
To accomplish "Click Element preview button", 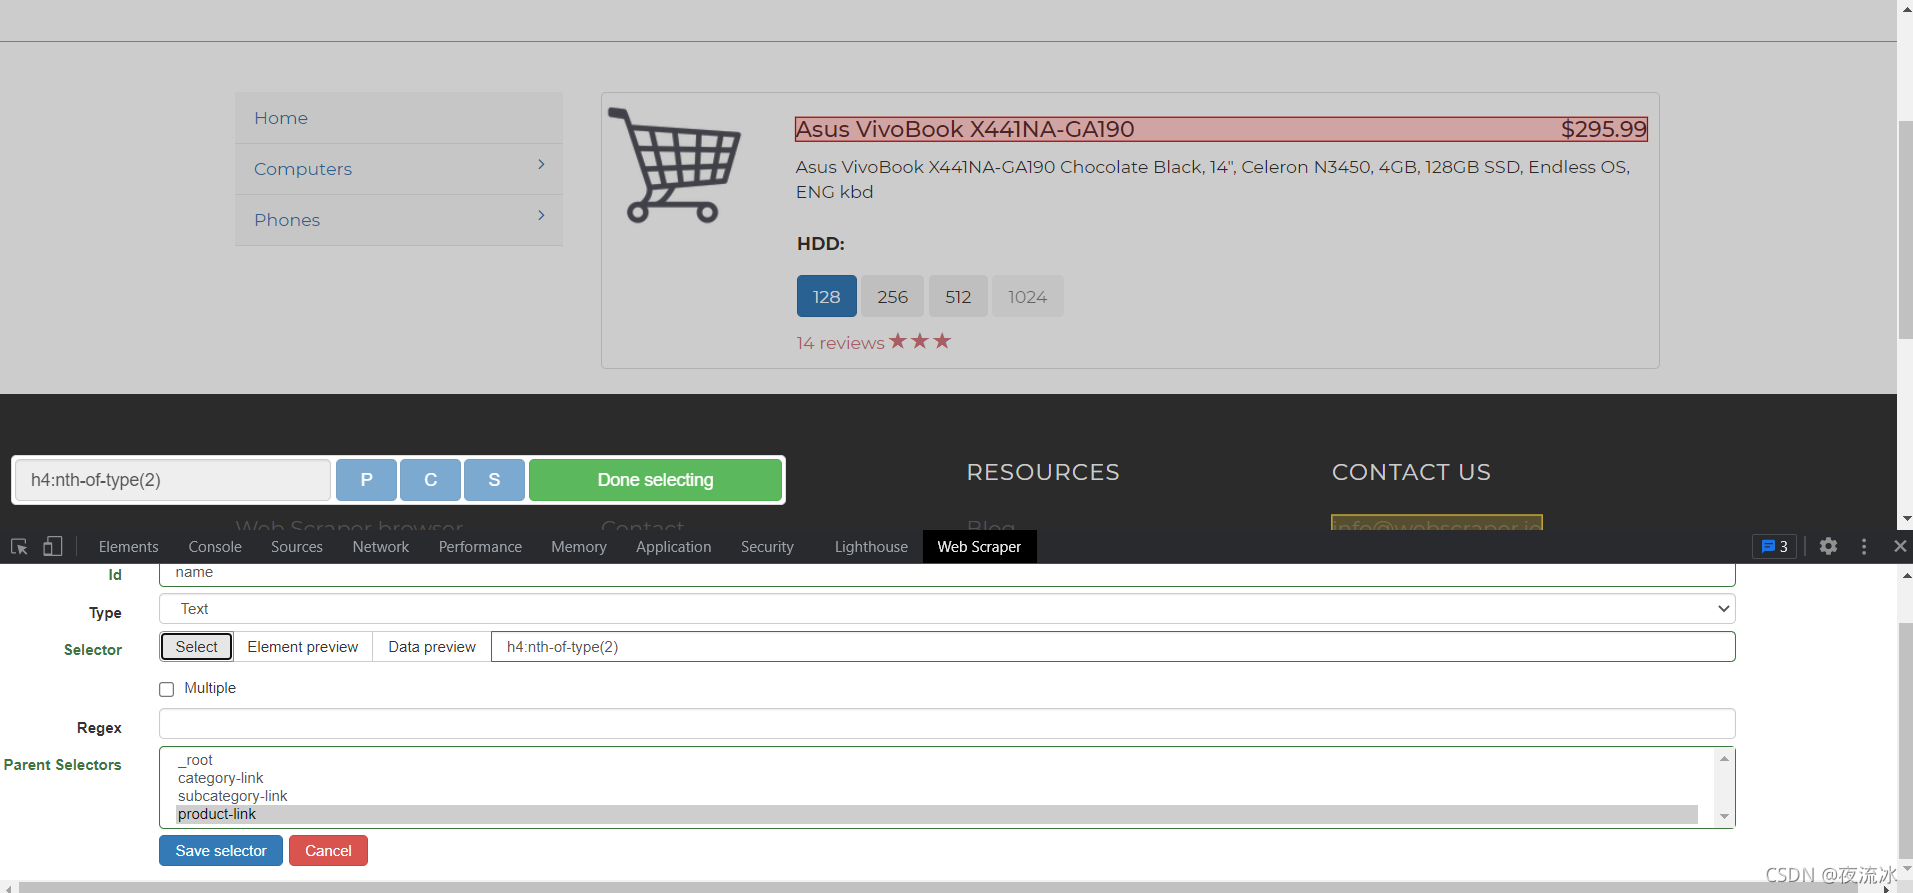I will tap(303, 647).
